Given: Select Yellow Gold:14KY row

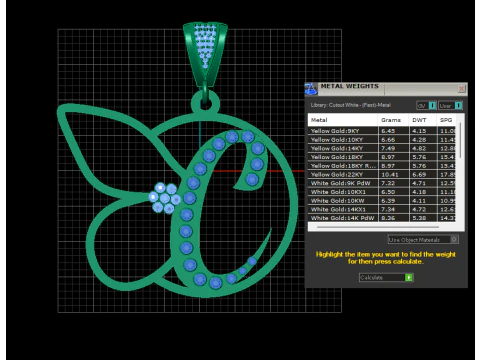Looking at the screenshot, I should [x=381, y=148].
